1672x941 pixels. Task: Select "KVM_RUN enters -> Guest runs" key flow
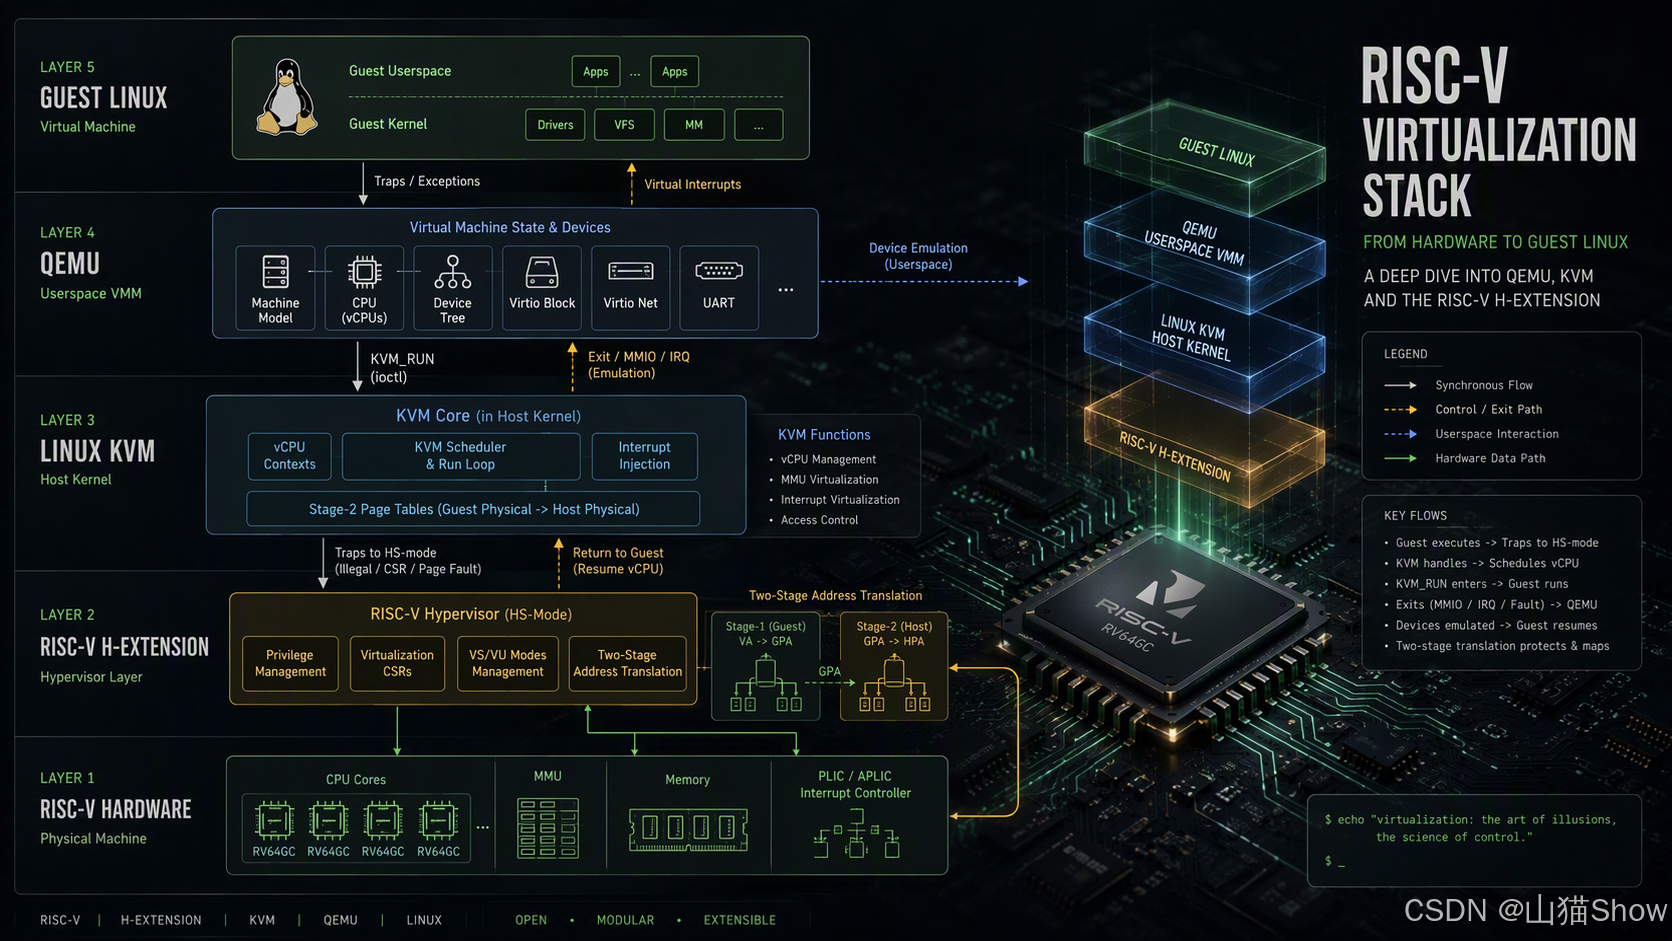tap(1482, 584)
